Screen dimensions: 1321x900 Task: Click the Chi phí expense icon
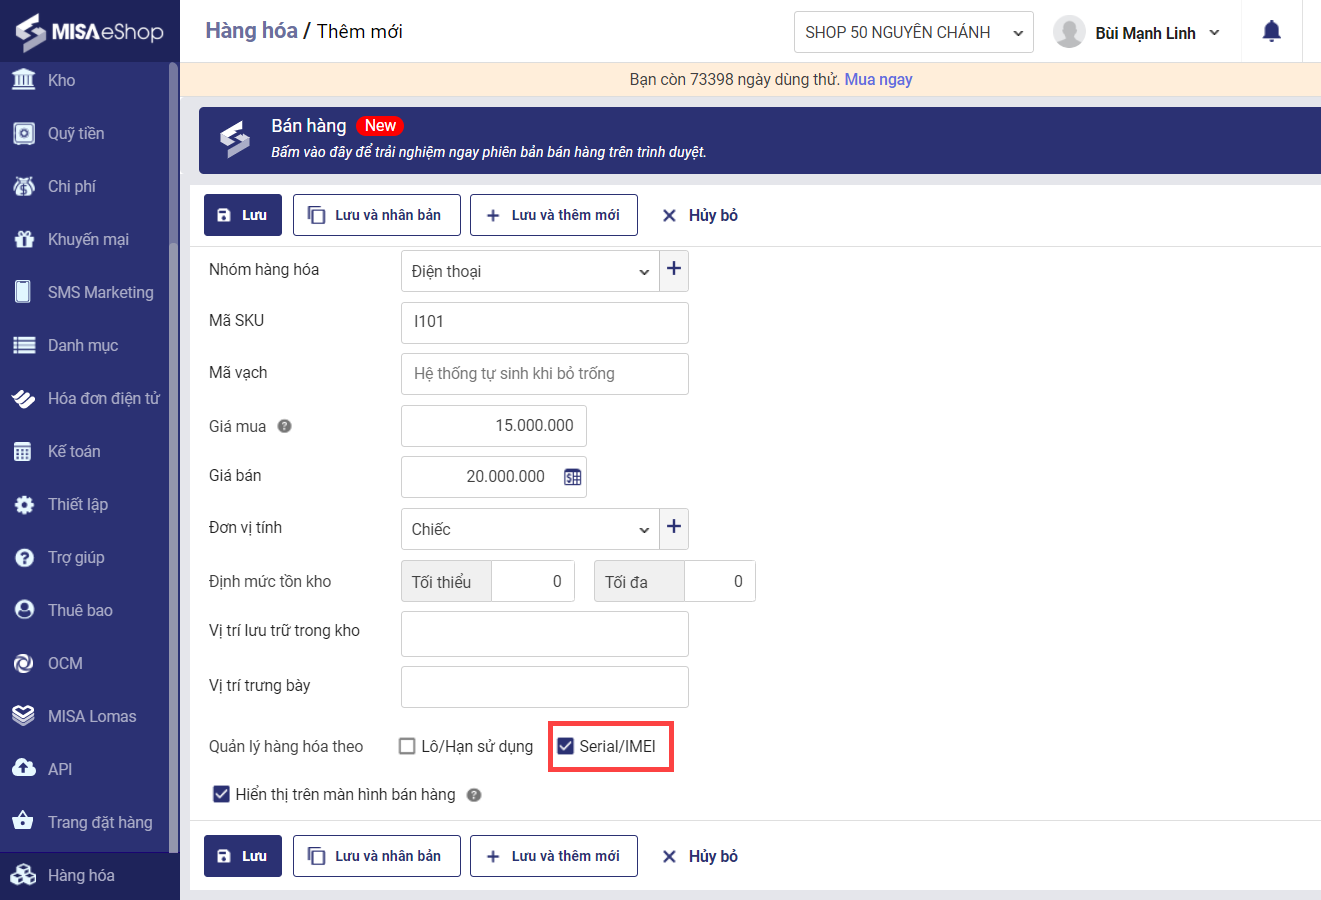tap(24, 186)
